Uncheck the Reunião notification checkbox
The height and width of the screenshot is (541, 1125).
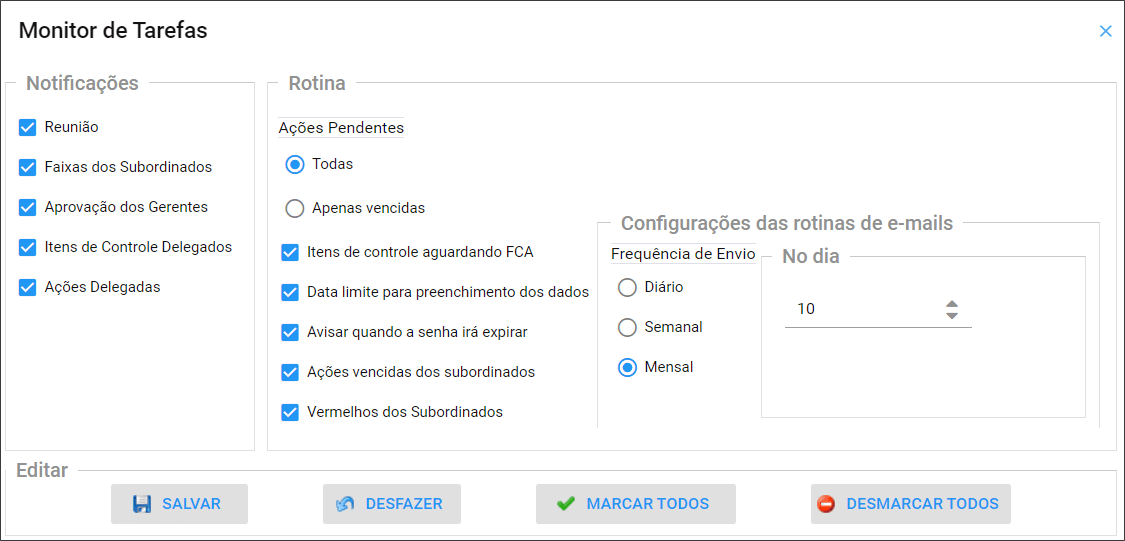(x=27, y=128)
